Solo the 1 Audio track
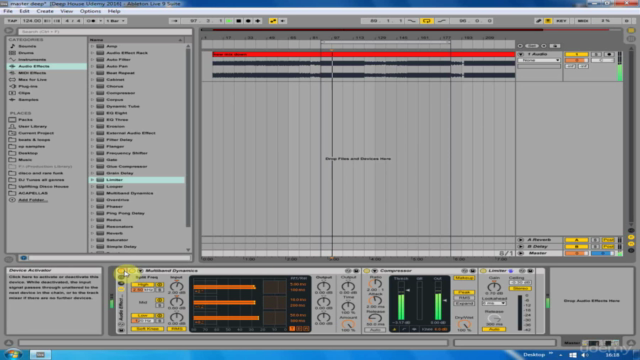This screenshot has height=360, width=640. pos(596,54)
